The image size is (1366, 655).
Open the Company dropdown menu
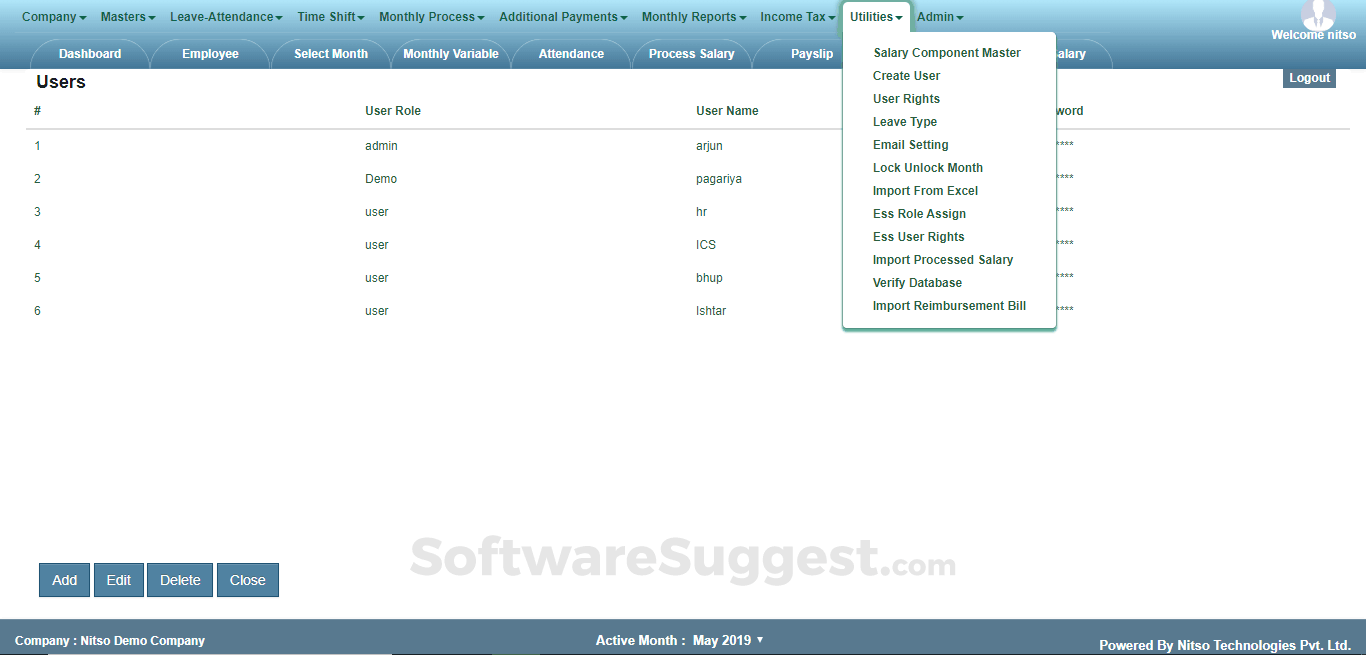pyautogui.click(x=50, y=16)
